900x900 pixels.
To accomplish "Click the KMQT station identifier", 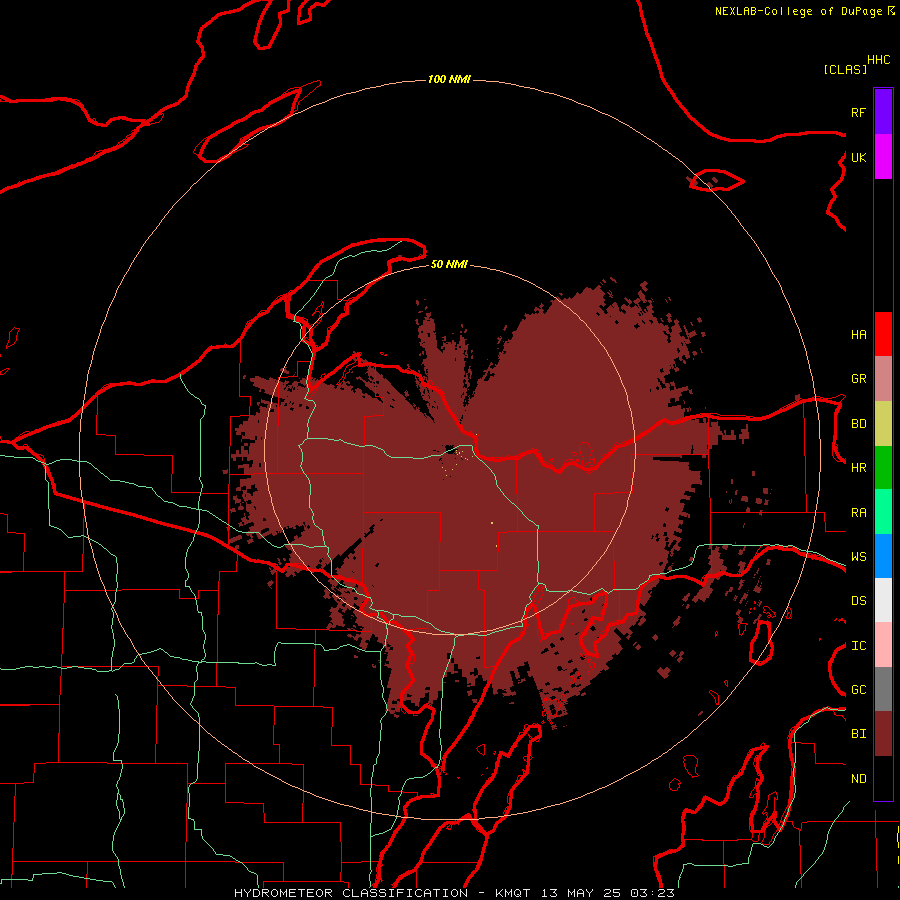I will pos(513,893).
